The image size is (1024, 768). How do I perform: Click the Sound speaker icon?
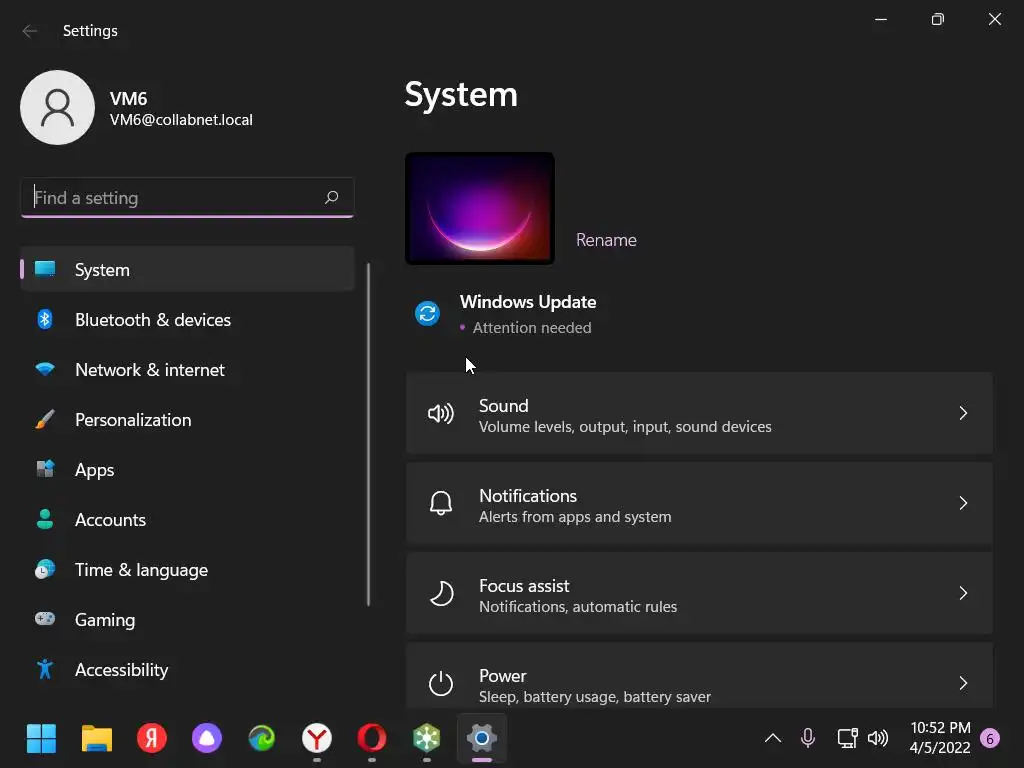[441, 413]
